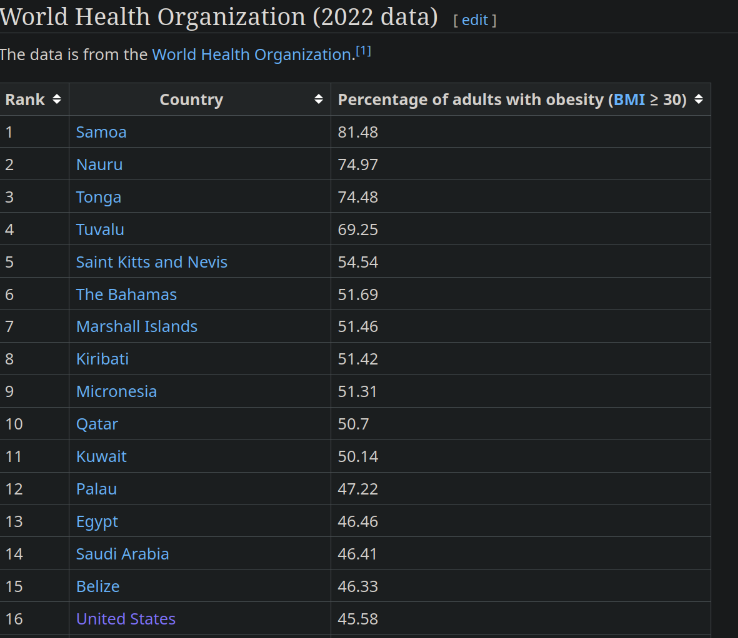Open the Egypt country link
Viewport: 738px width, 638px height.
97,522
